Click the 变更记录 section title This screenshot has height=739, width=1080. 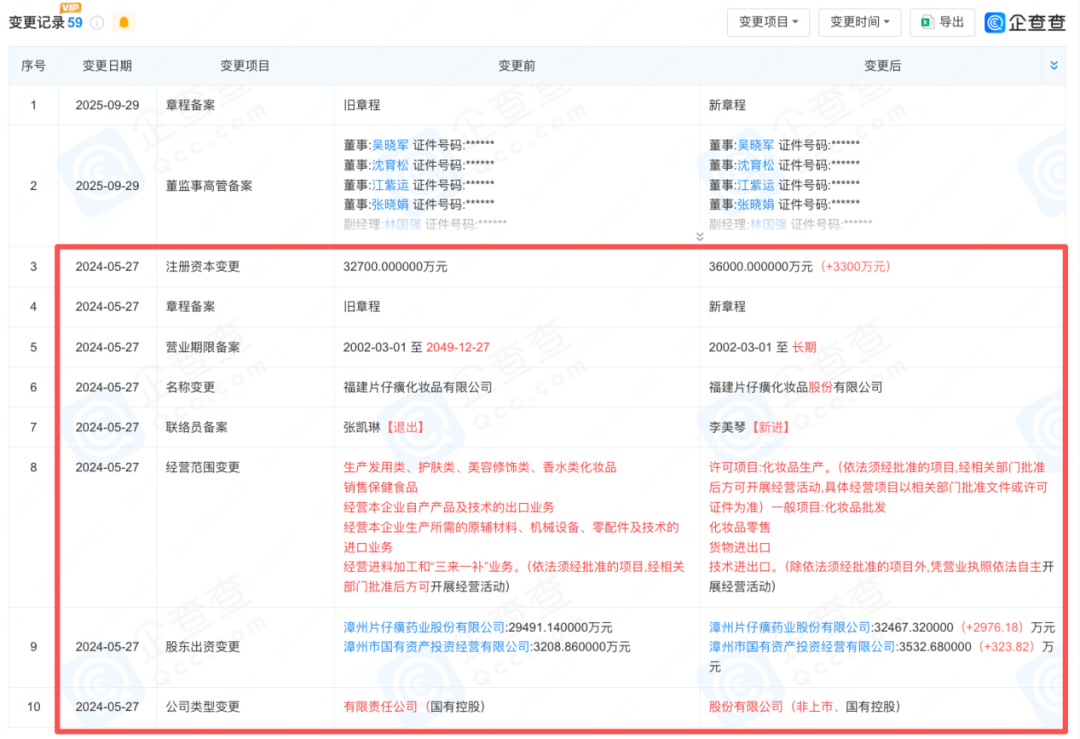pos(36,23)
